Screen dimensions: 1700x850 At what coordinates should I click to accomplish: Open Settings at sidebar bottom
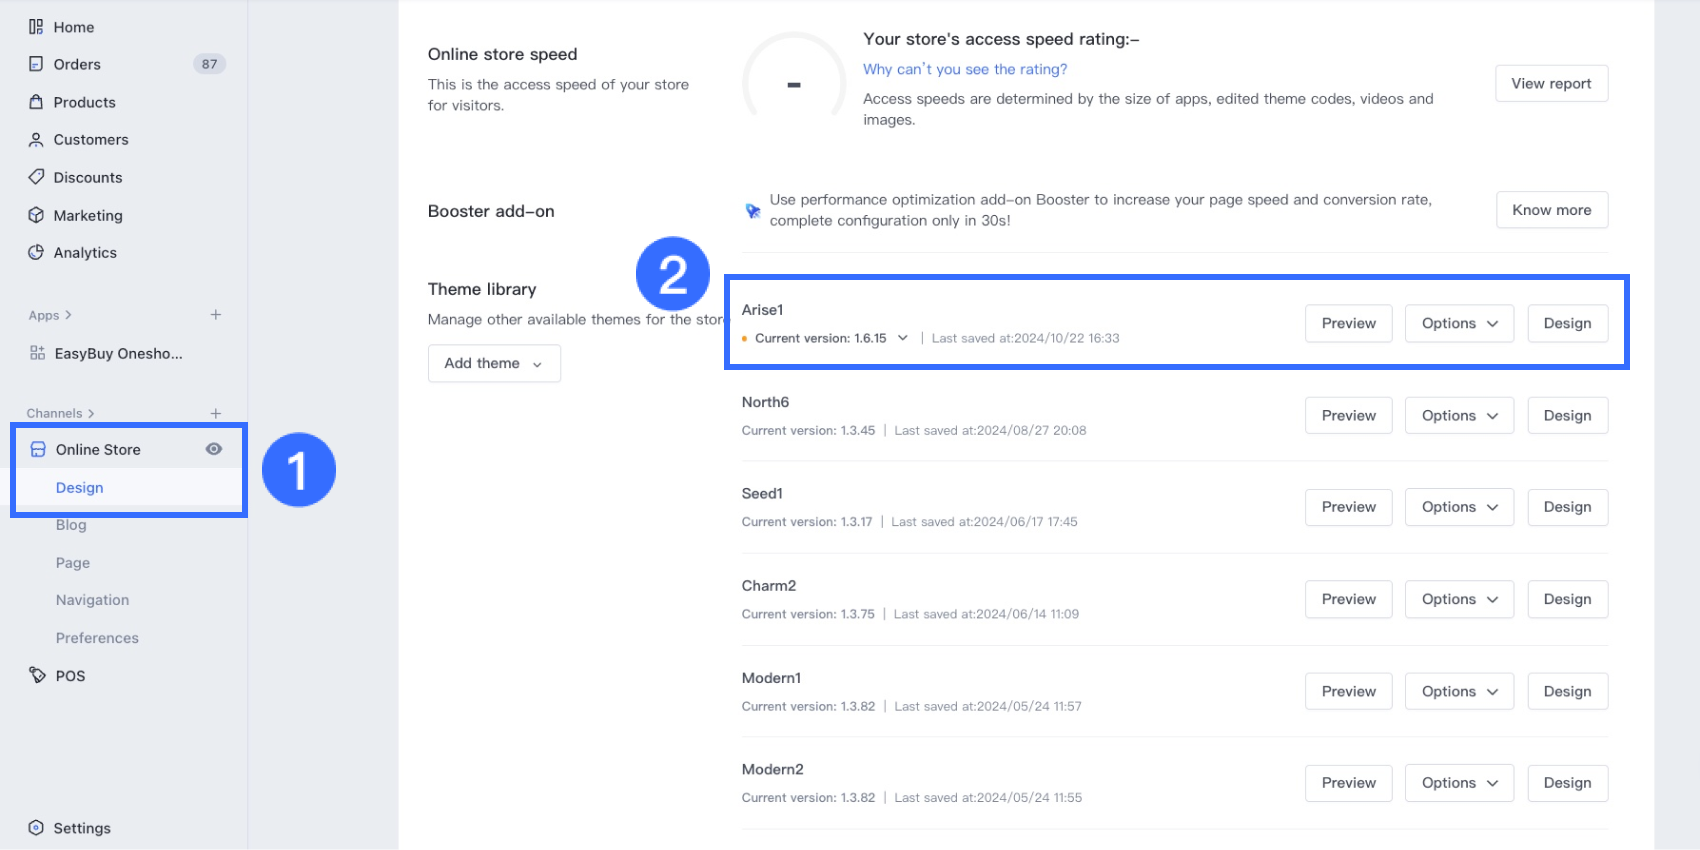pos(82,828)
